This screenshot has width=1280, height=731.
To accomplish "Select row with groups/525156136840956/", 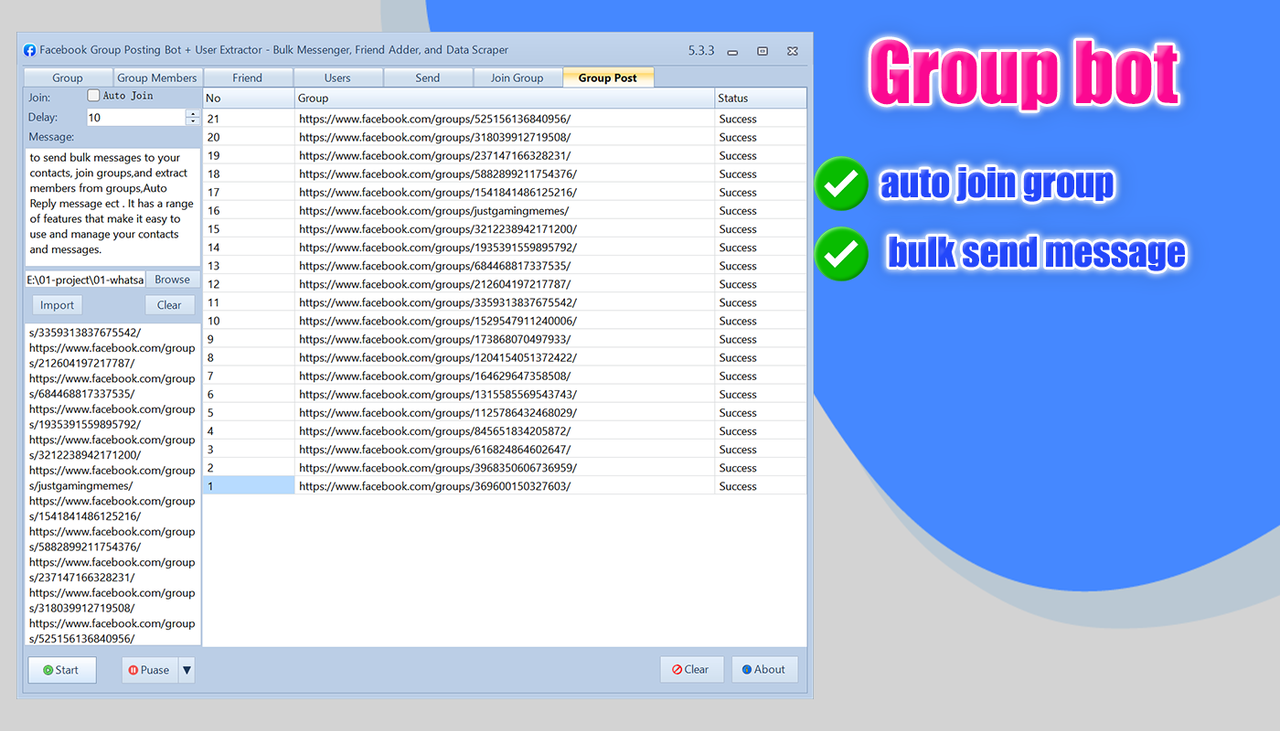I will click(x=505, y=119).
